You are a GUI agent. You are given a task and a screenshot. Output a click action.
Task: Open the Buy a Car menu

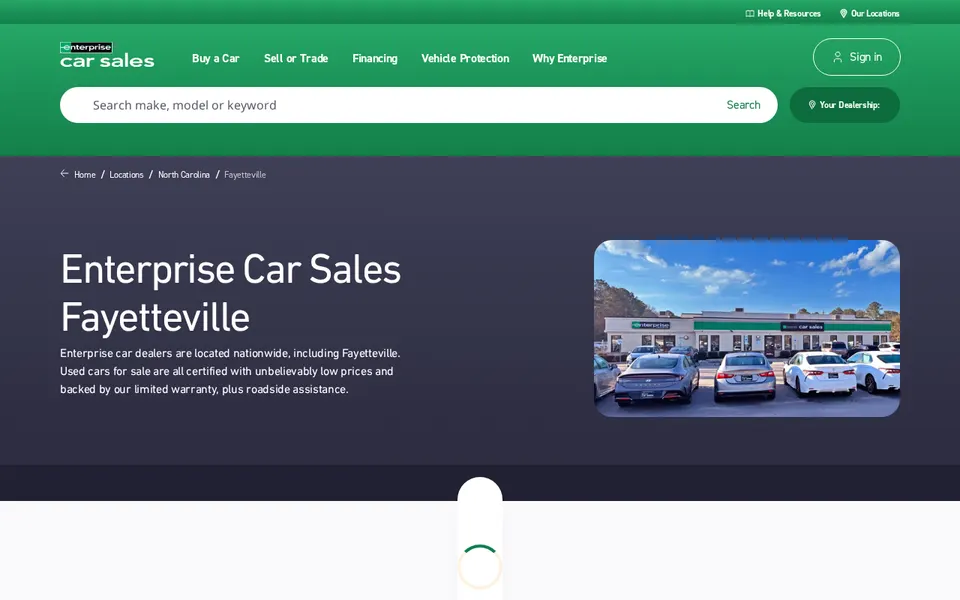point(216,58)
